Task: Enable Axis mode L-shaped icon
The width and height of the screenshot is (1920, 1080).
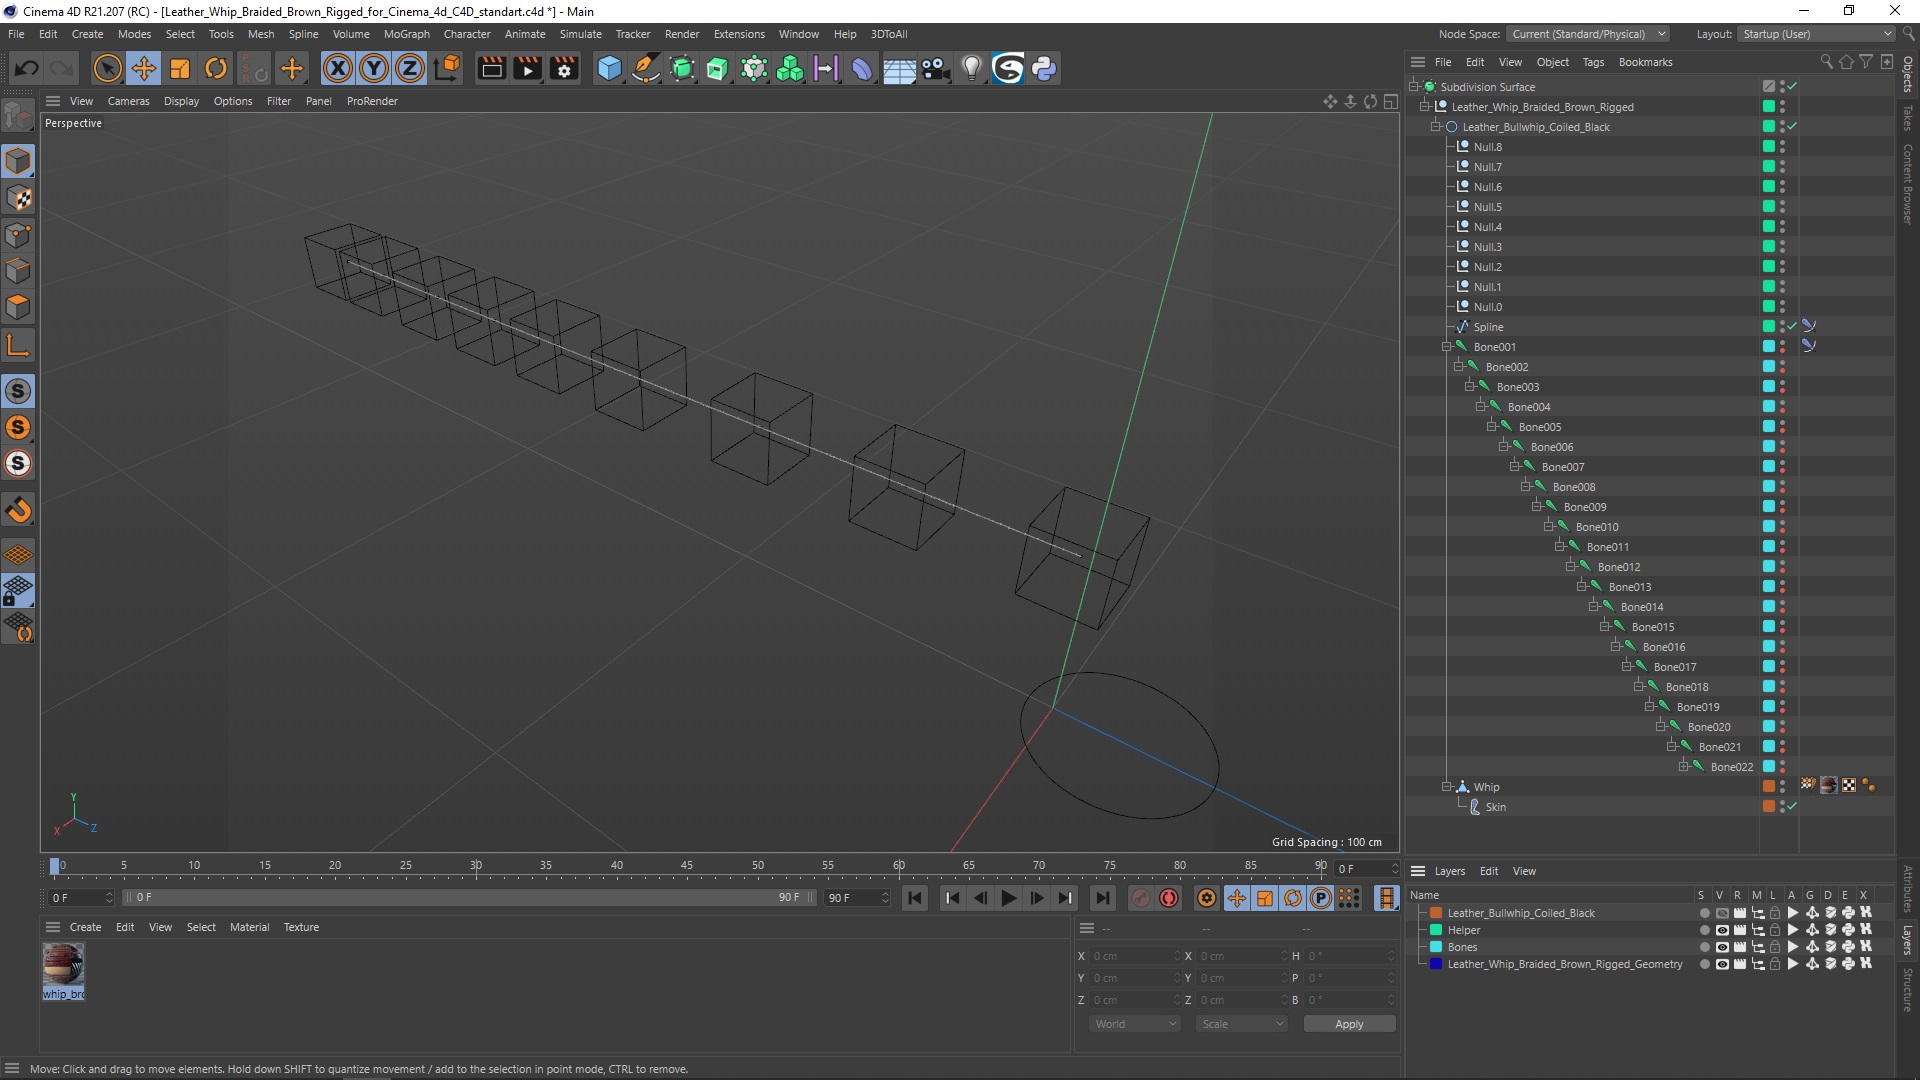Action: [18, 346]
